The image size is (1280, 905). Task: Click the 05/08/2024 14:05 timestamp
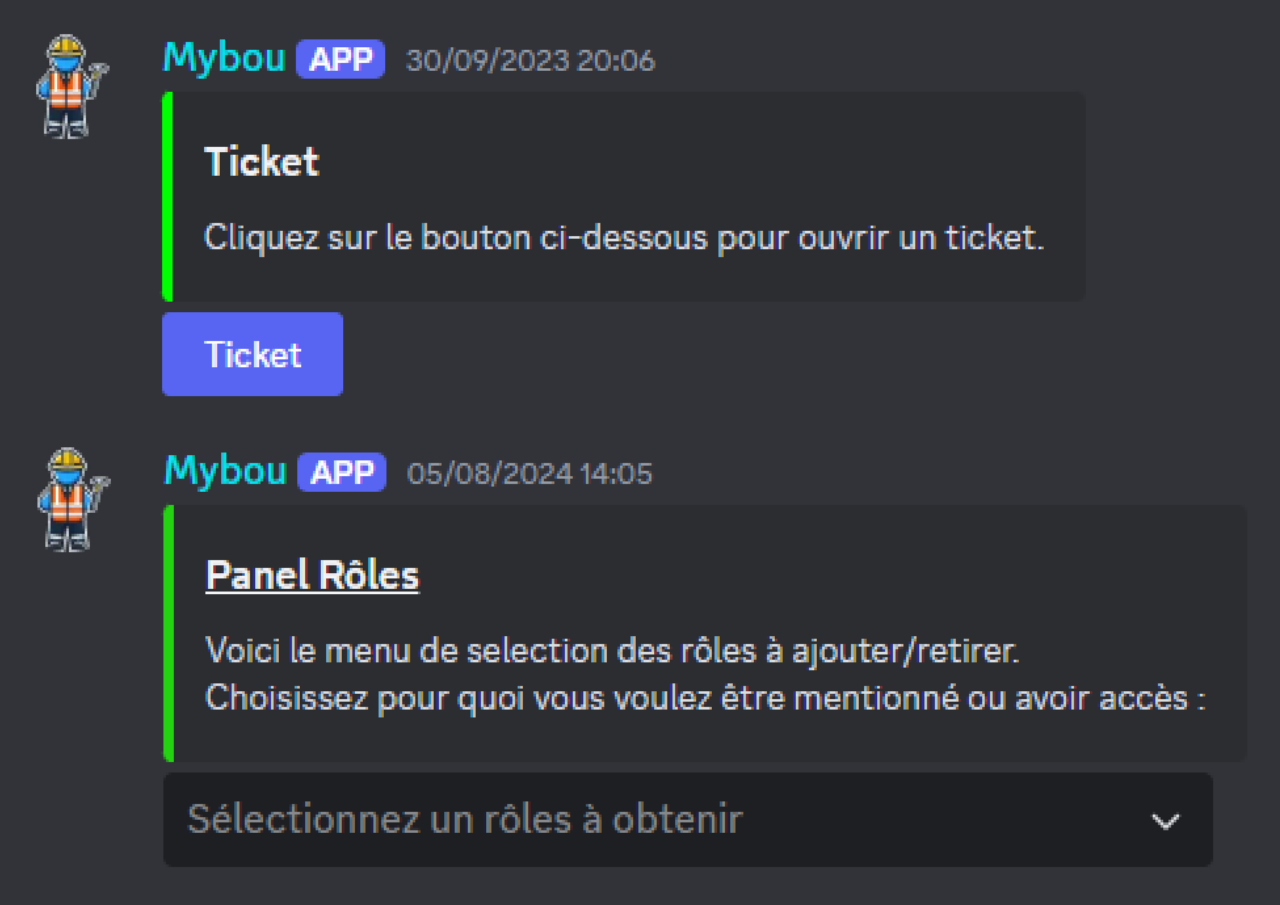coord(529,473)
